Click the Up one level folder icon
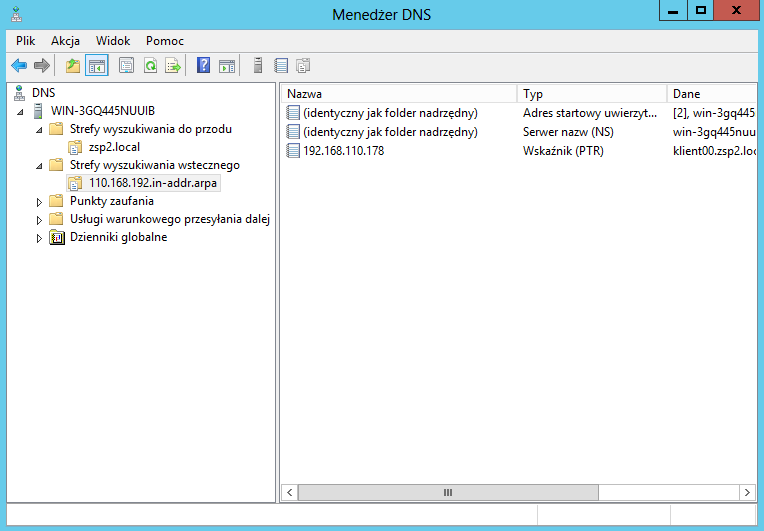 tap(72, 66)
